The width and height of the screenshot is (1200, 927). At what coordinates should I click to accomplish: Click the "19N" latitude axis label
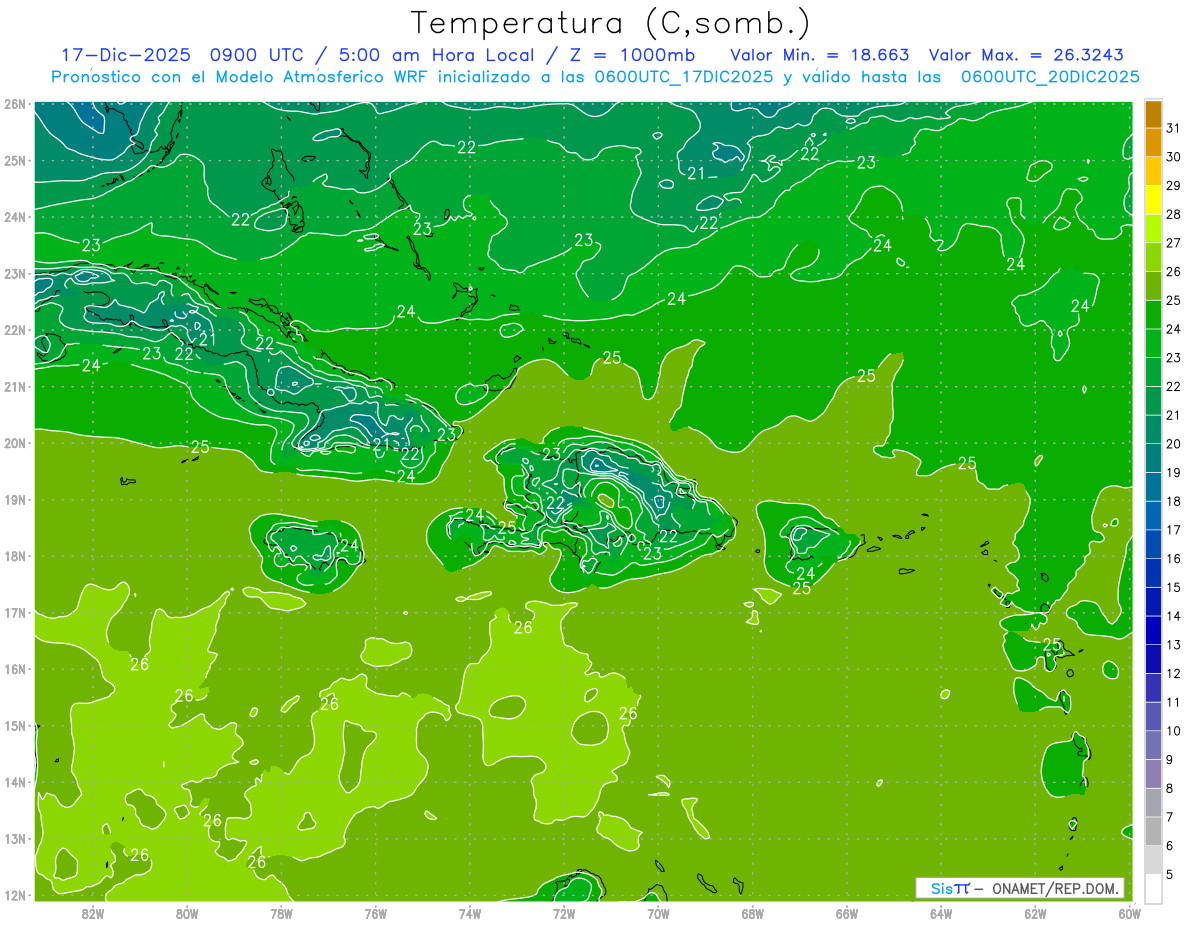(14, 499)
